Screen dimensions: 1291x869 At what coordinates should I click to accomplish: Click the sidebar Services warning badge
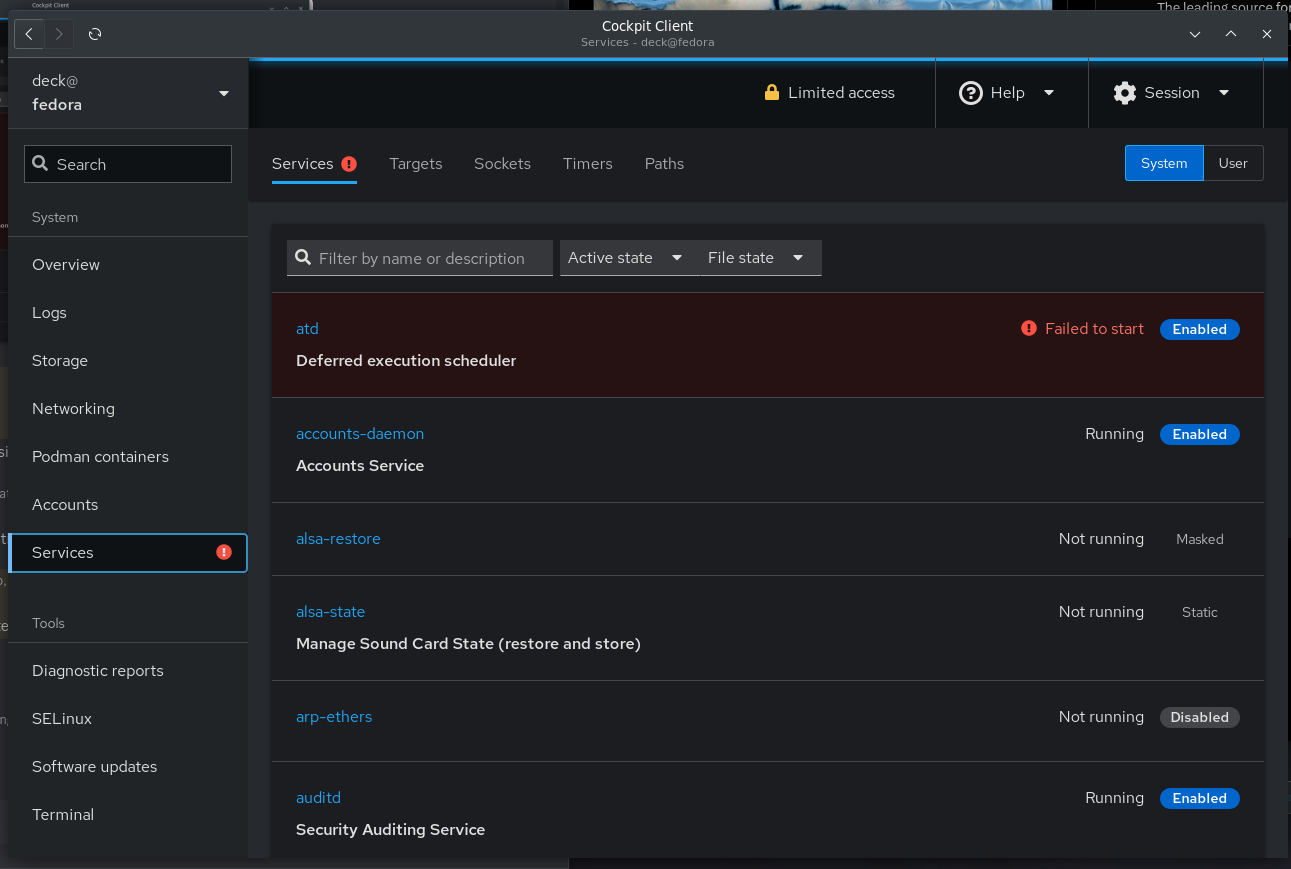click(x=224, y=552)
